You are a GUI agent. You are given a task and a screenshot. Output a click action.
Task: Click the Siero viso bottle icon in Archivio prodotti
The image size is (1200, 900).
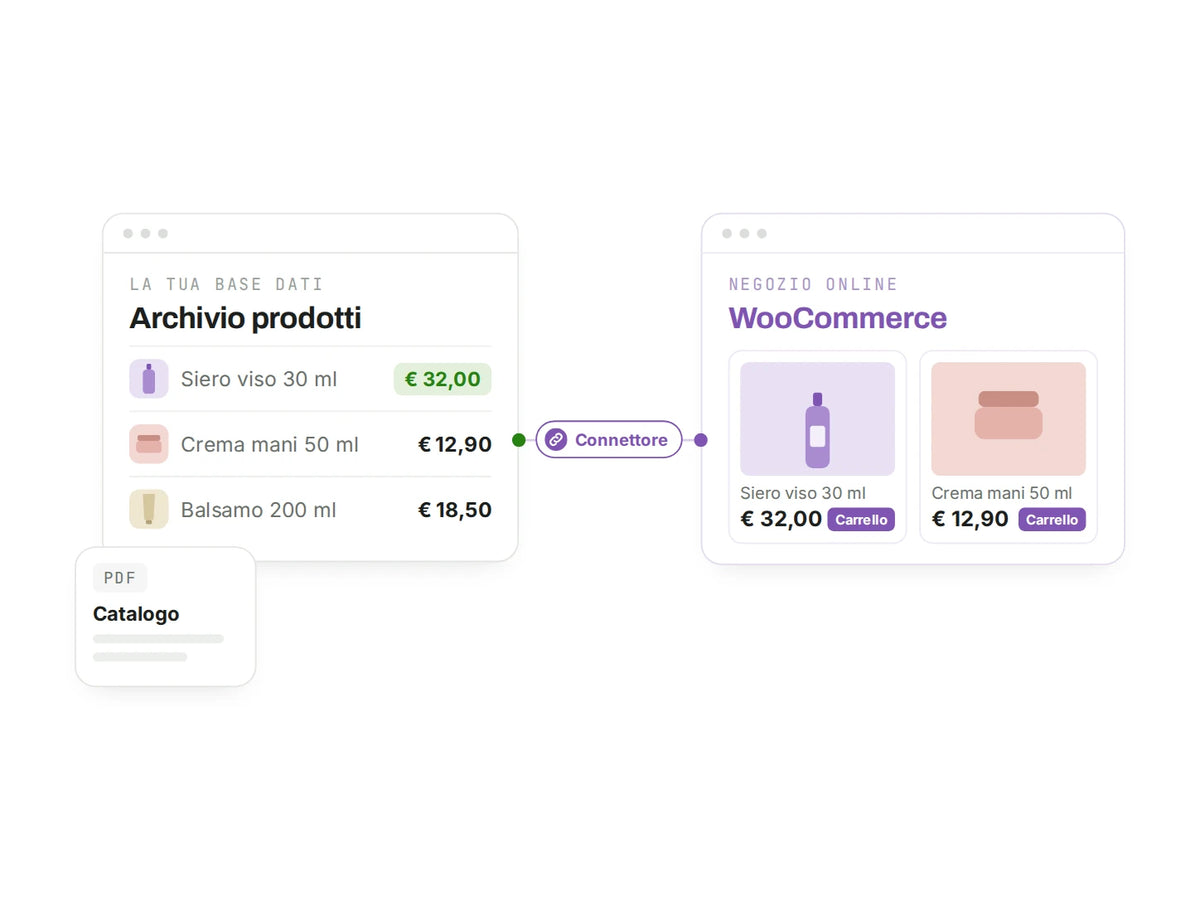click(149, 379)
